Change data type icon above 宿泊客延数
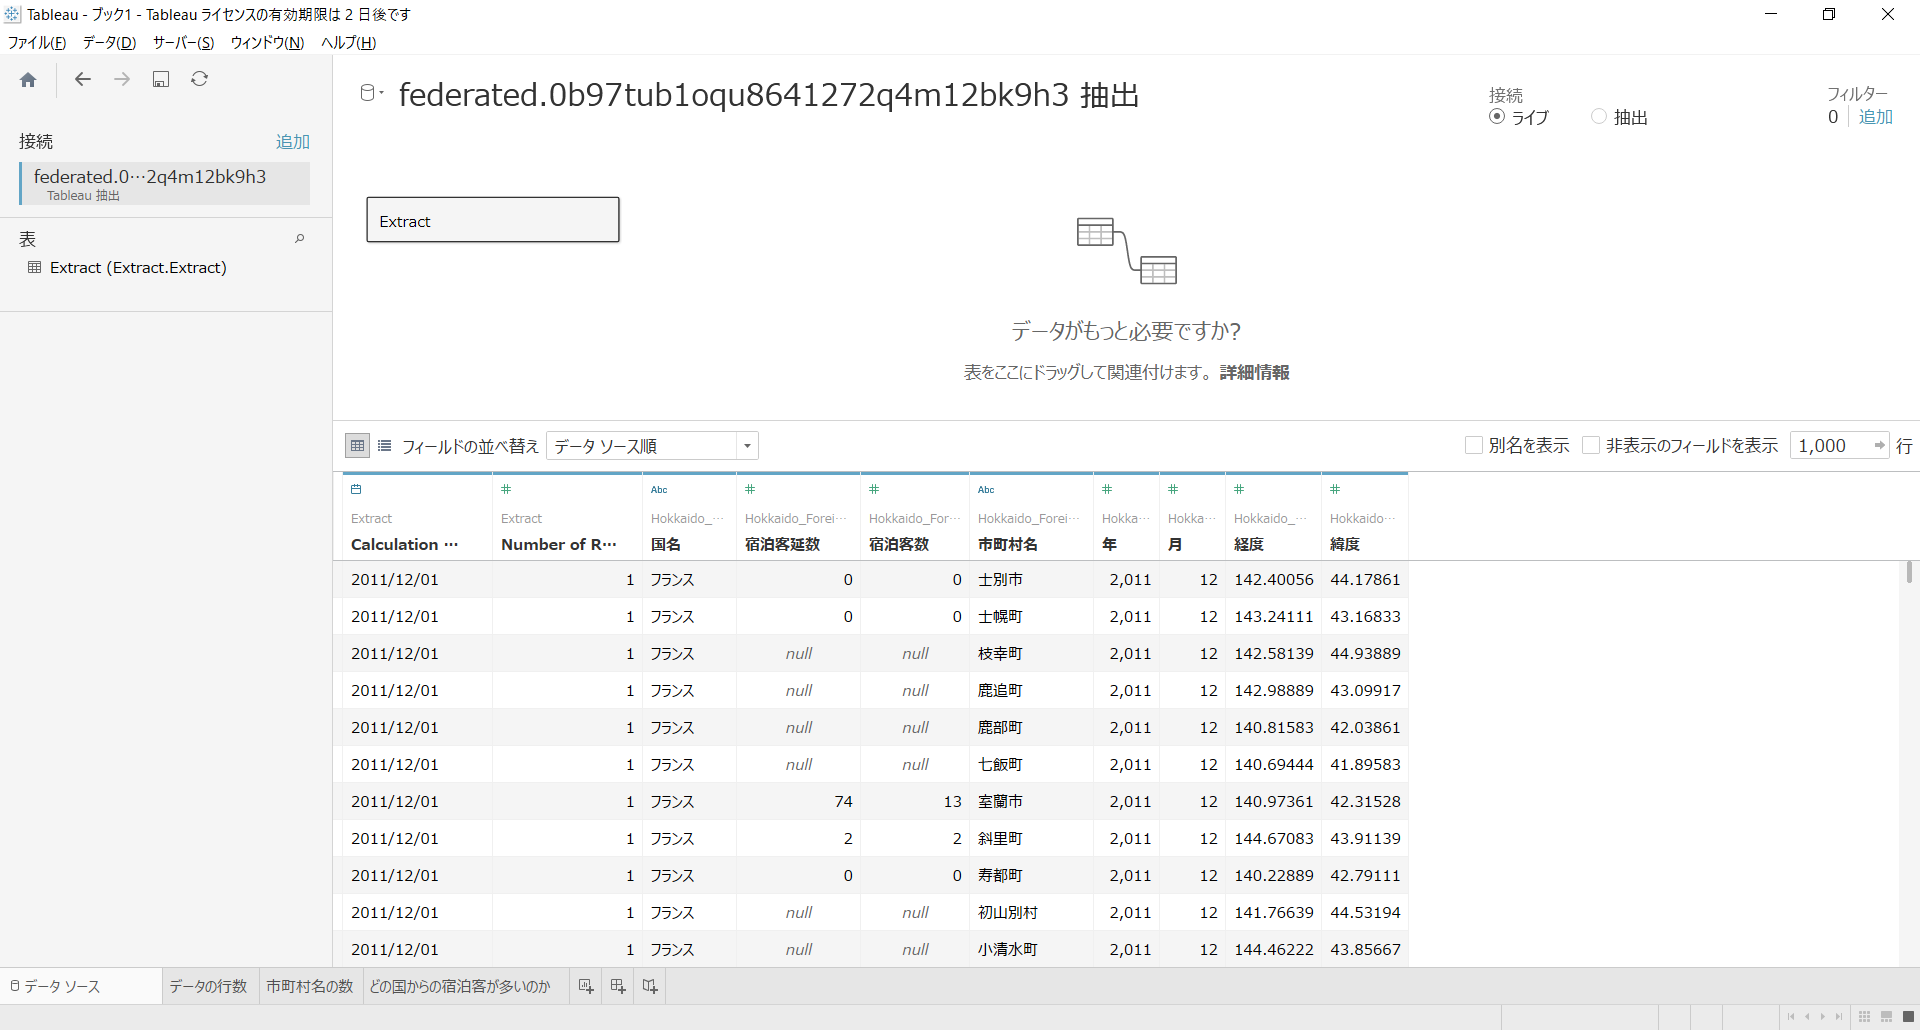Viewport: 1920px width, 1030px height. [750, 489]
